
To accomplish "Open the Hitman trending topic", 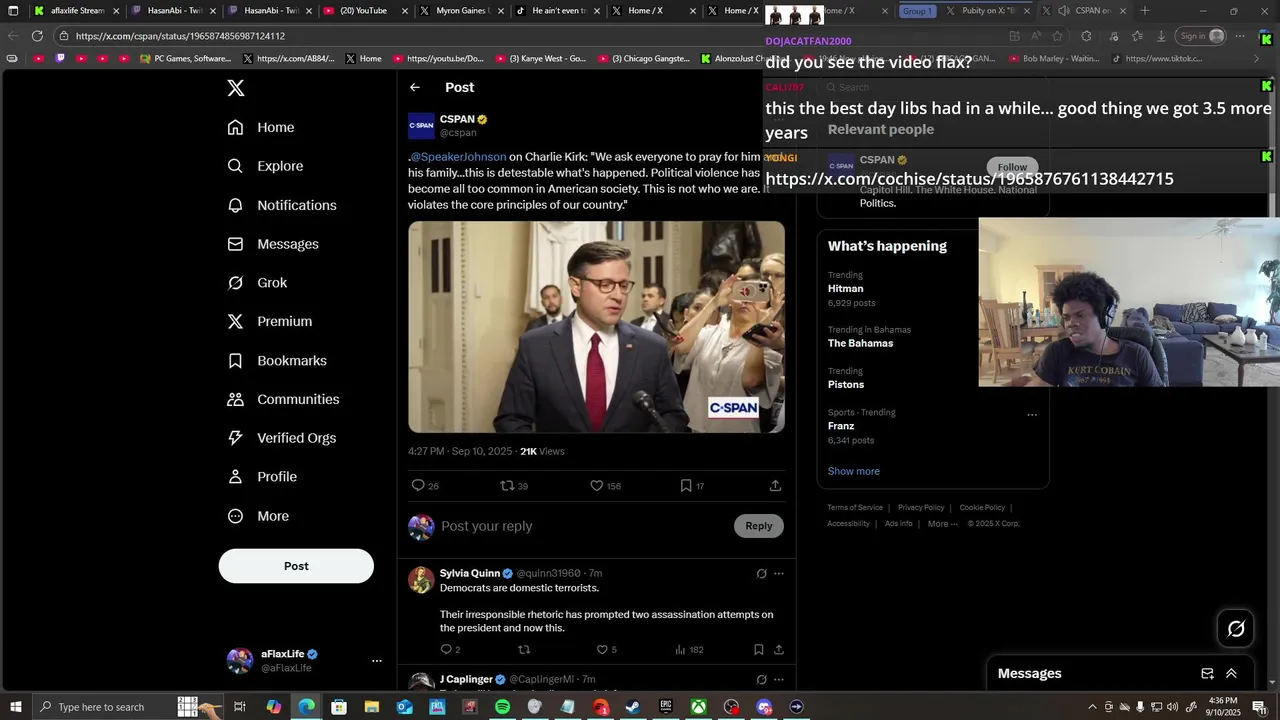I will (x=845, y=289).
